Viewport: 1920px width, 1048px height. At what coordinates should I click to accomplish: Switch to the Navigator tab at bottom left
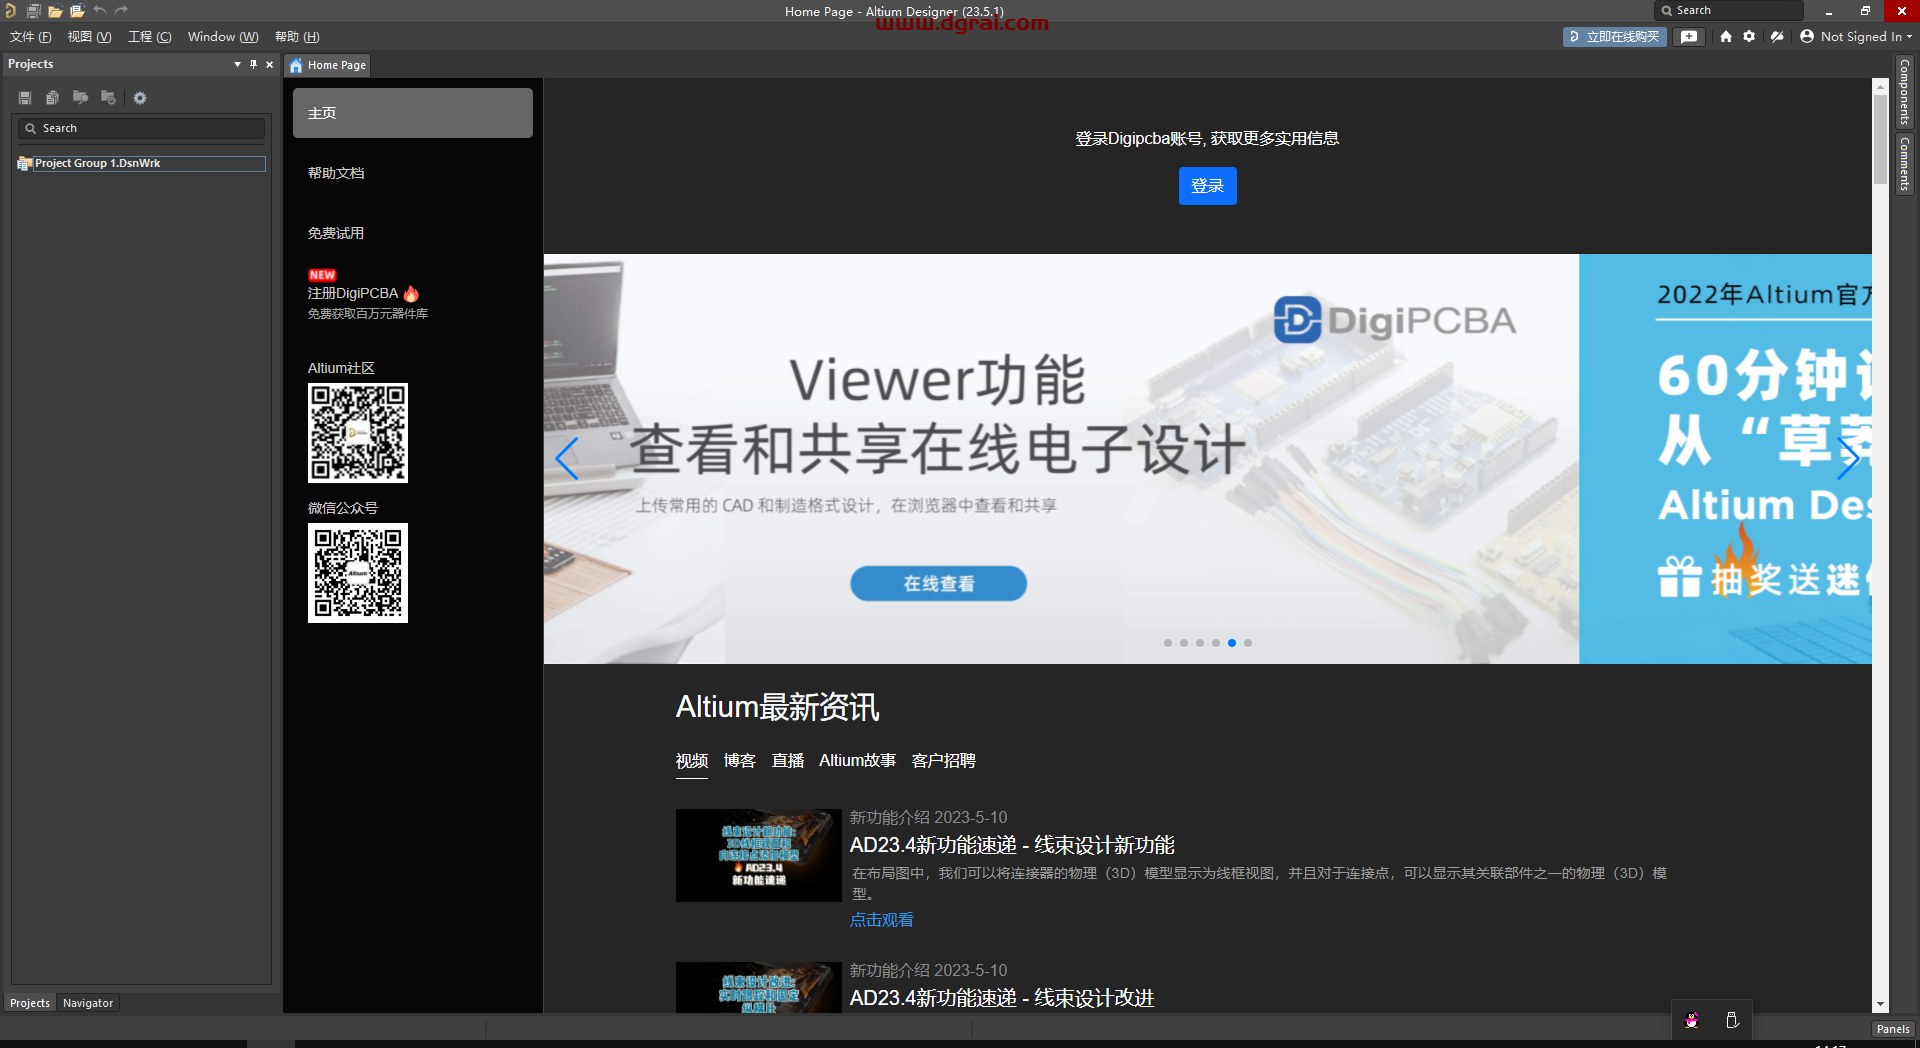coord(88,1002)
